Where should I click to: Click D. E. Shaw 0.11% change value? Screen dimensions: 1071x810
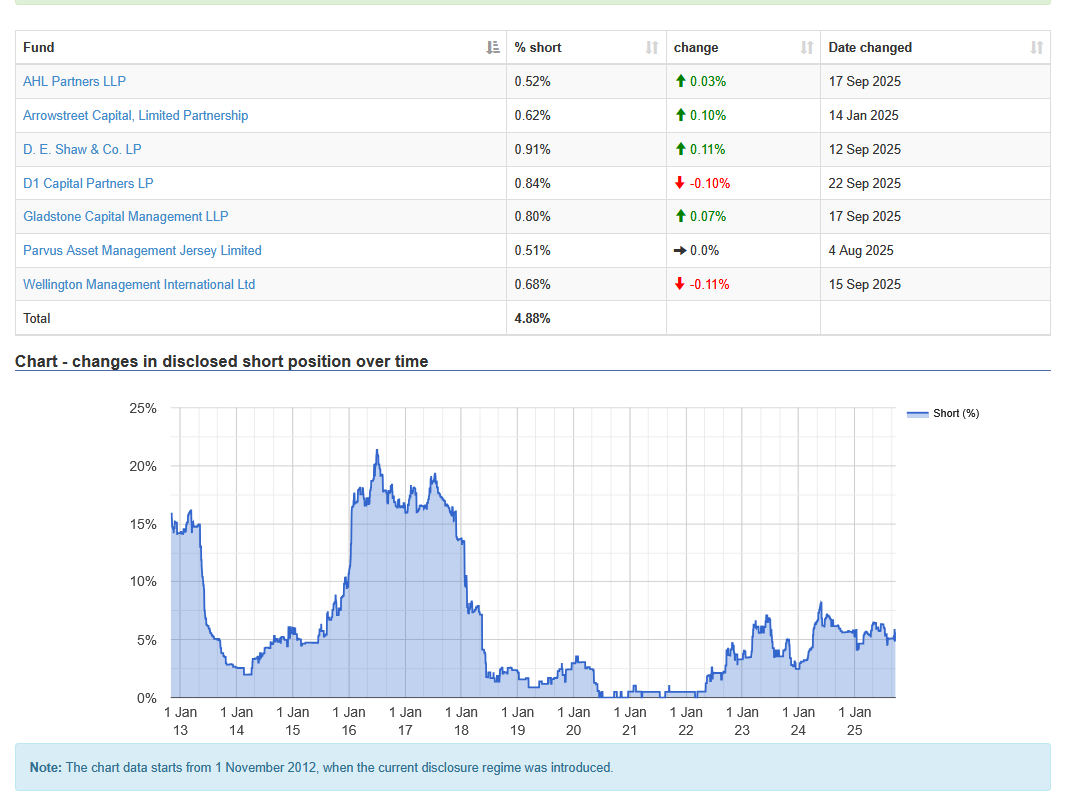708,150
